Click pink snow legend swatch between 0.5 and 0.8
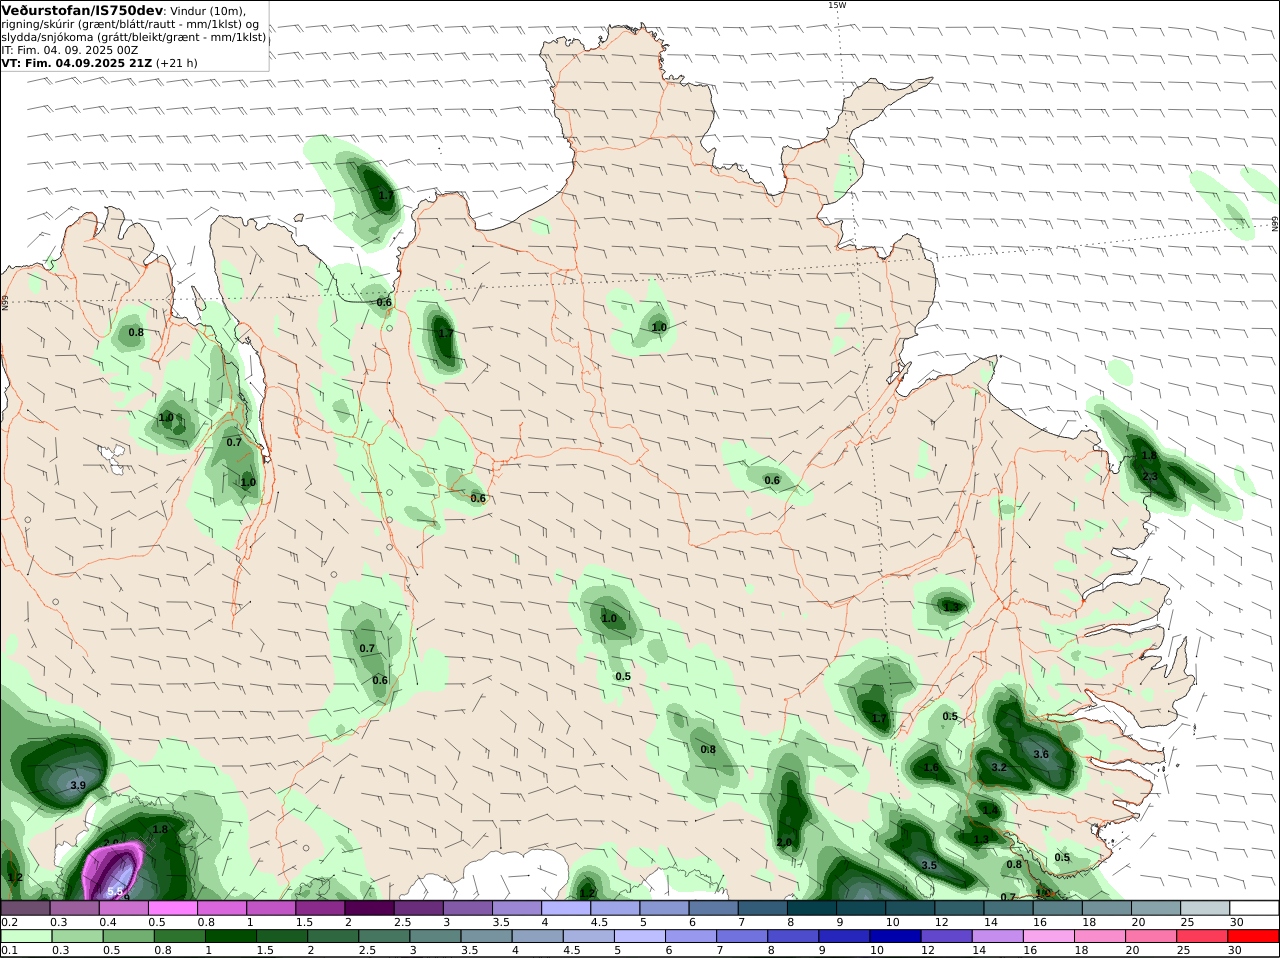Viewport: 1280px width, 958px height. (172, 908)
